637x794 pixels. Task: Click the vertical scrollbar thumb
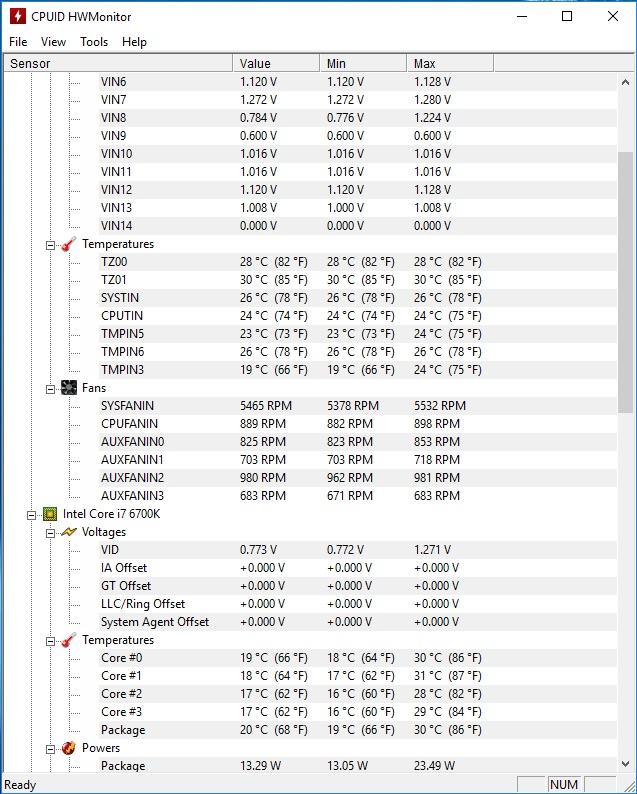(x=626, y=282)
